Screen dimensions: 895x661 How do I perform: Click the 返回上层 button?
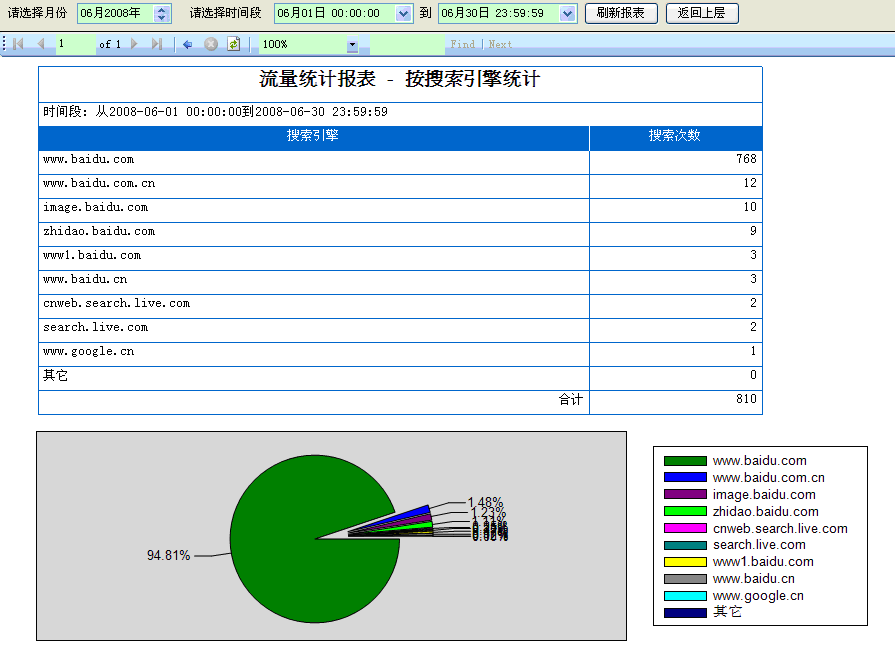click(x=701, y=13)
